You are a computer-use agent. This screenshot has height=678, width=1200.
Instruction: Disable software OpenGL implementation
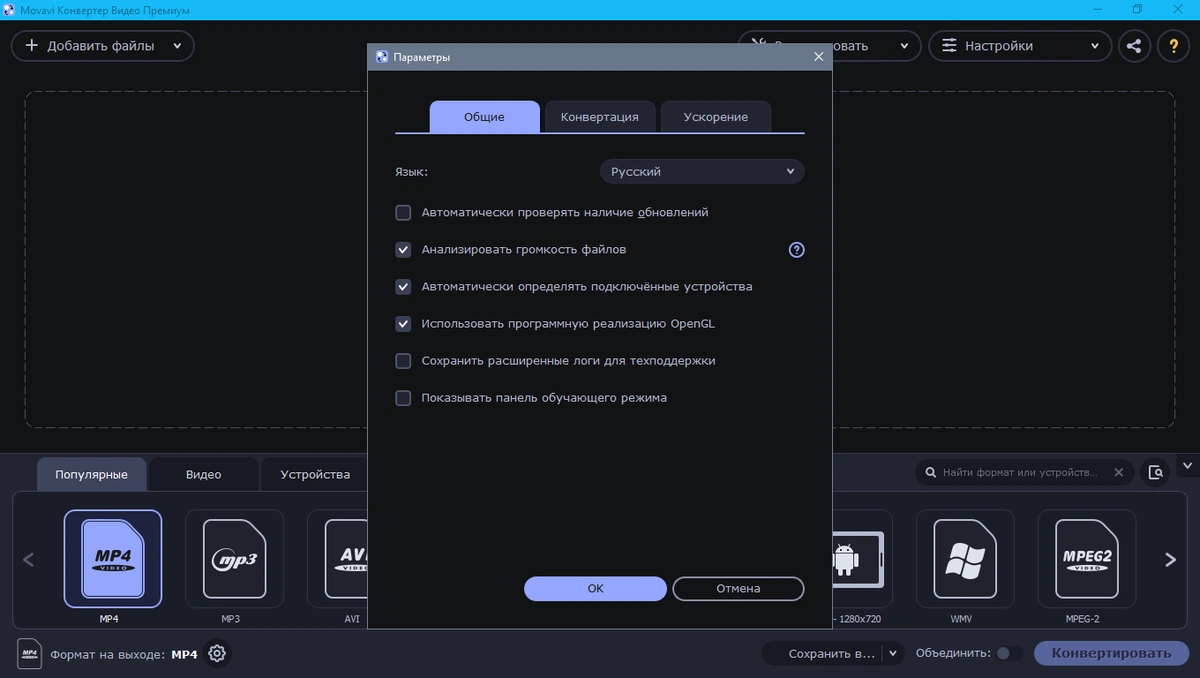[x=403, y=324]
